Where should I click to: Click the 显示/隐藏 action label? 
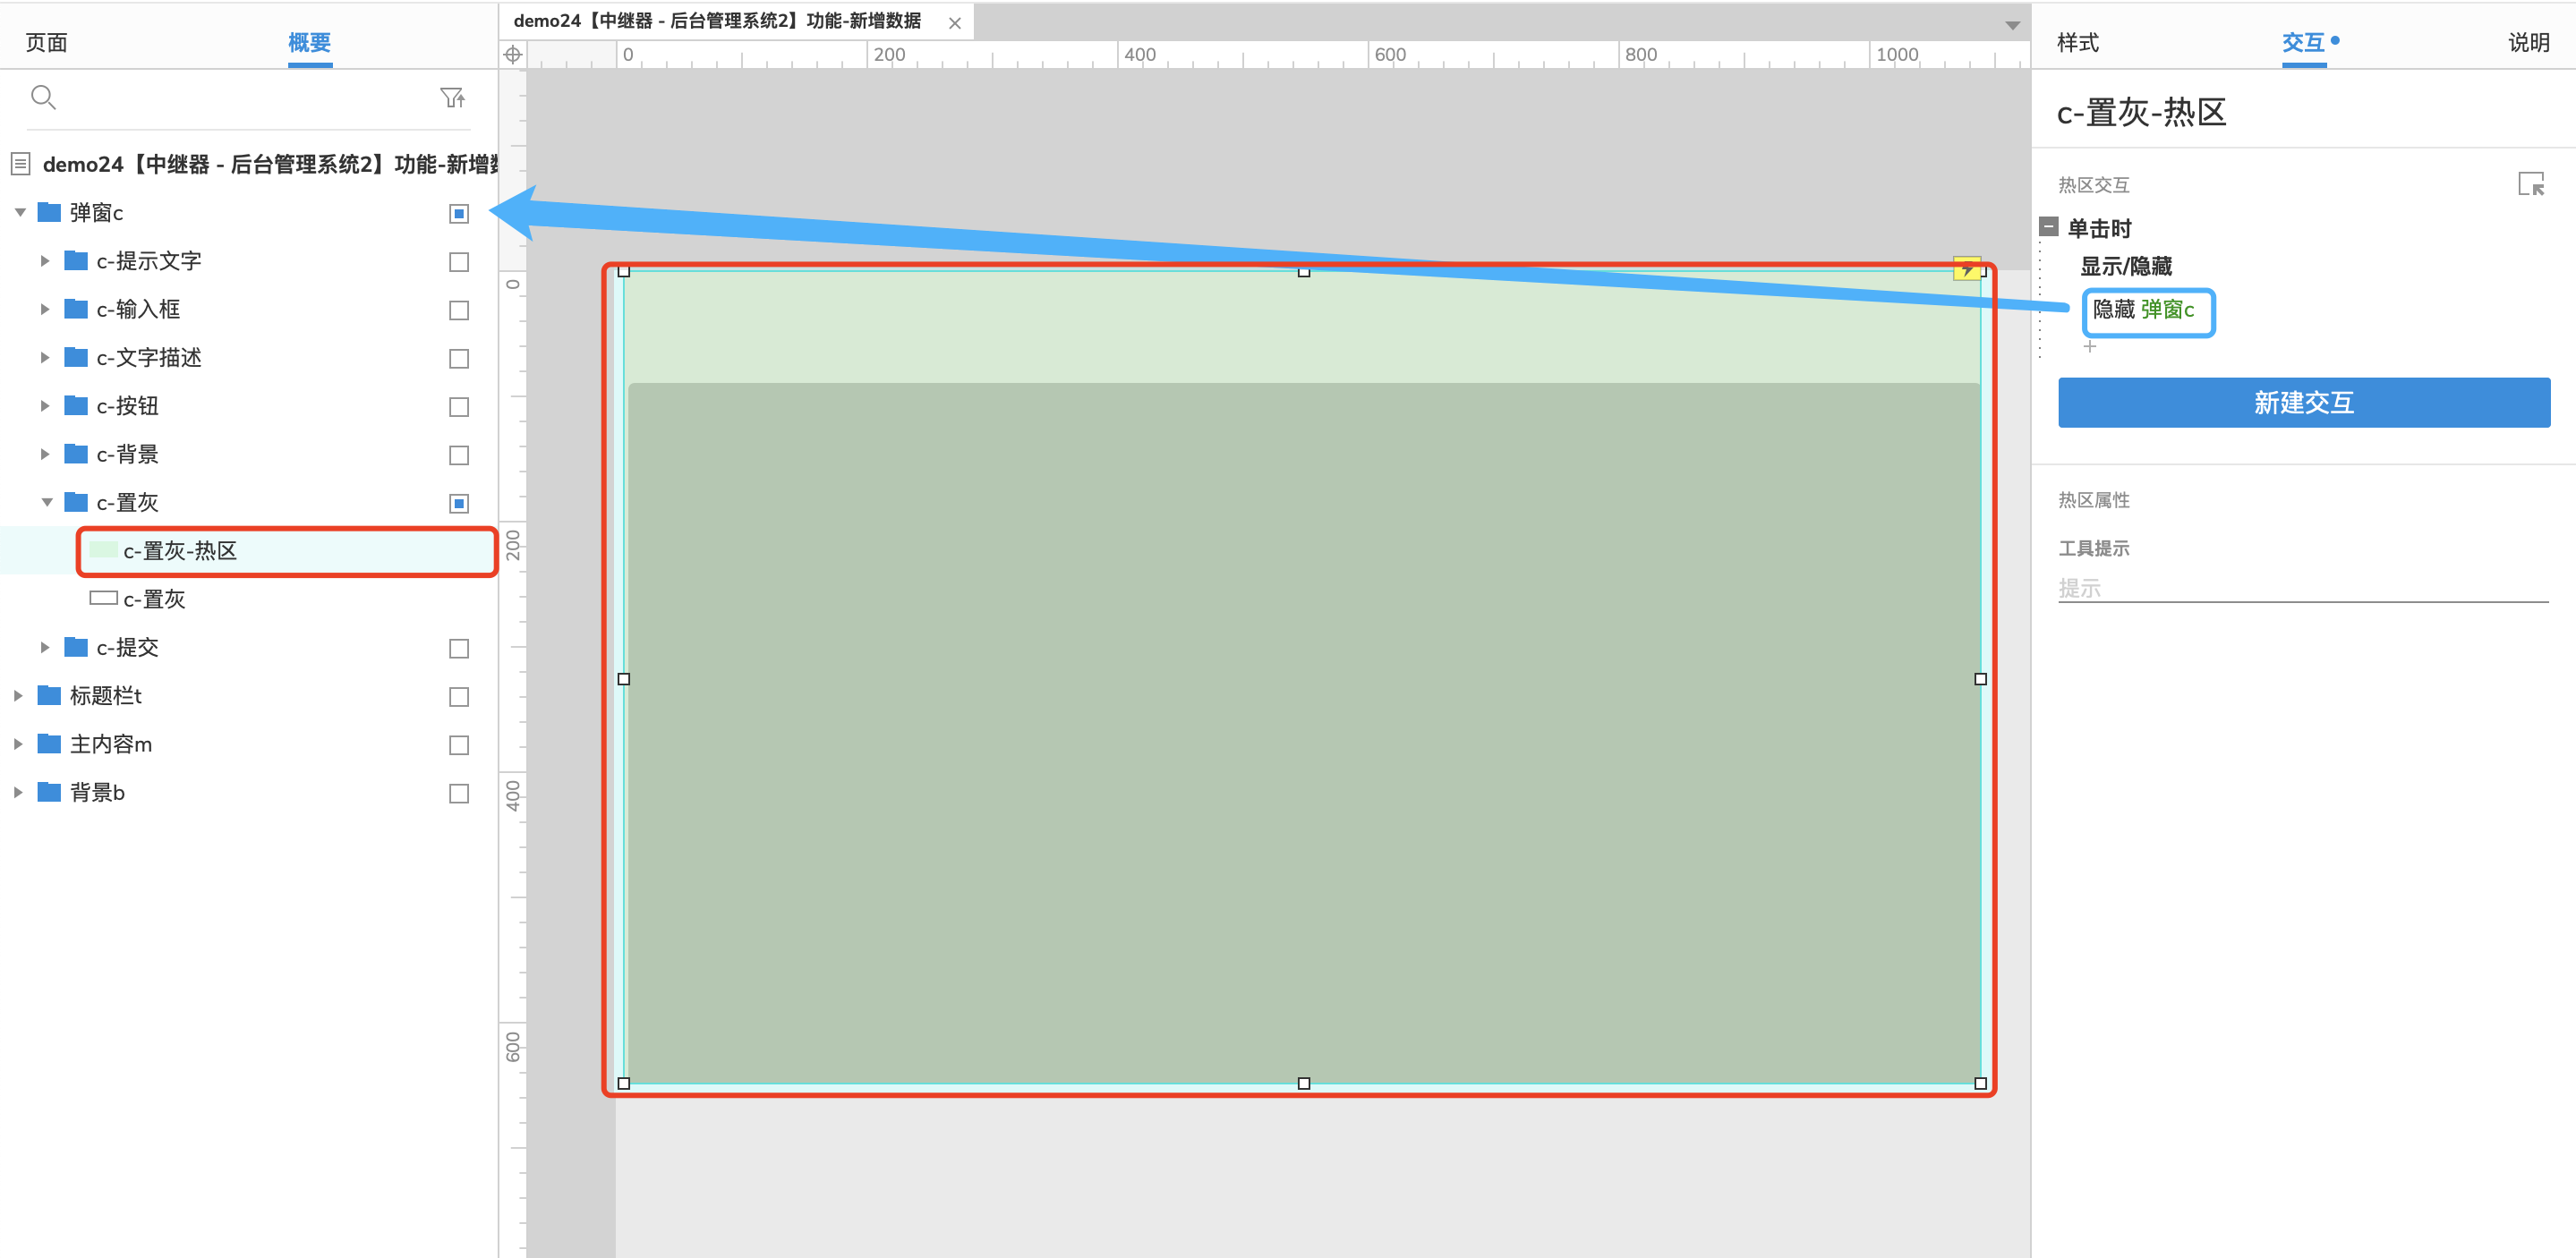click(2126, 266)
